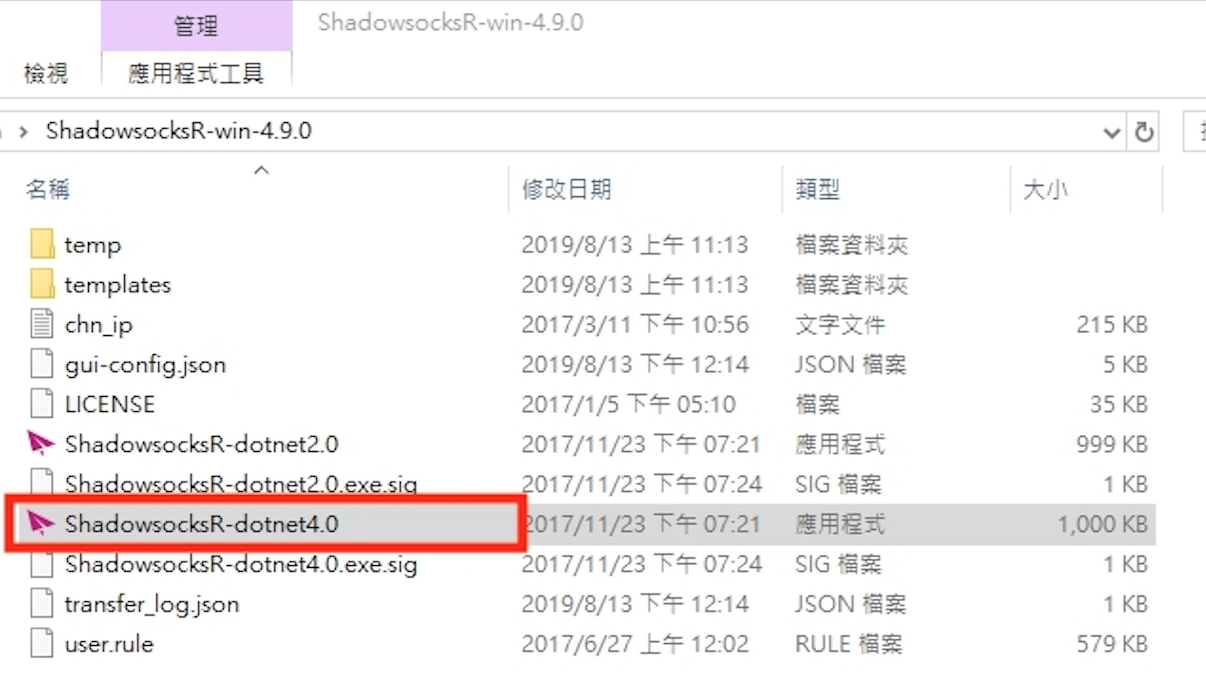Open the address bar history dropdown

point(1111,133)
